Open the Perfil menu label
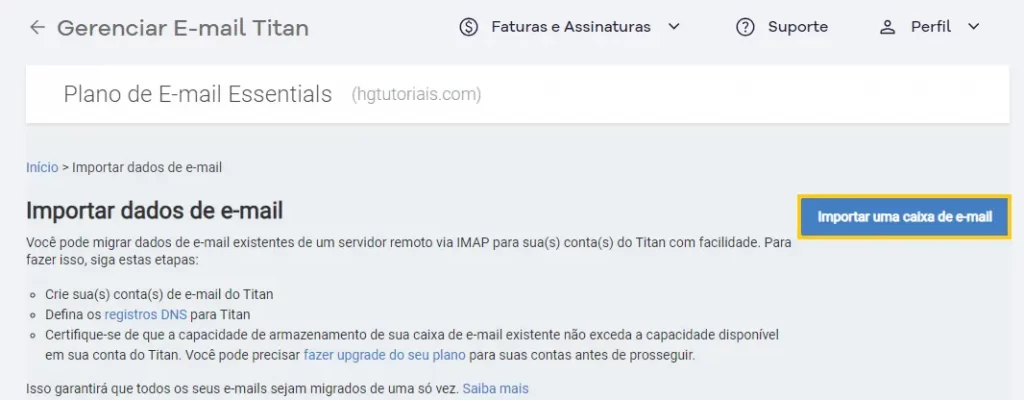This screenshot has height=400, width=1024. (x=931, y=27)
